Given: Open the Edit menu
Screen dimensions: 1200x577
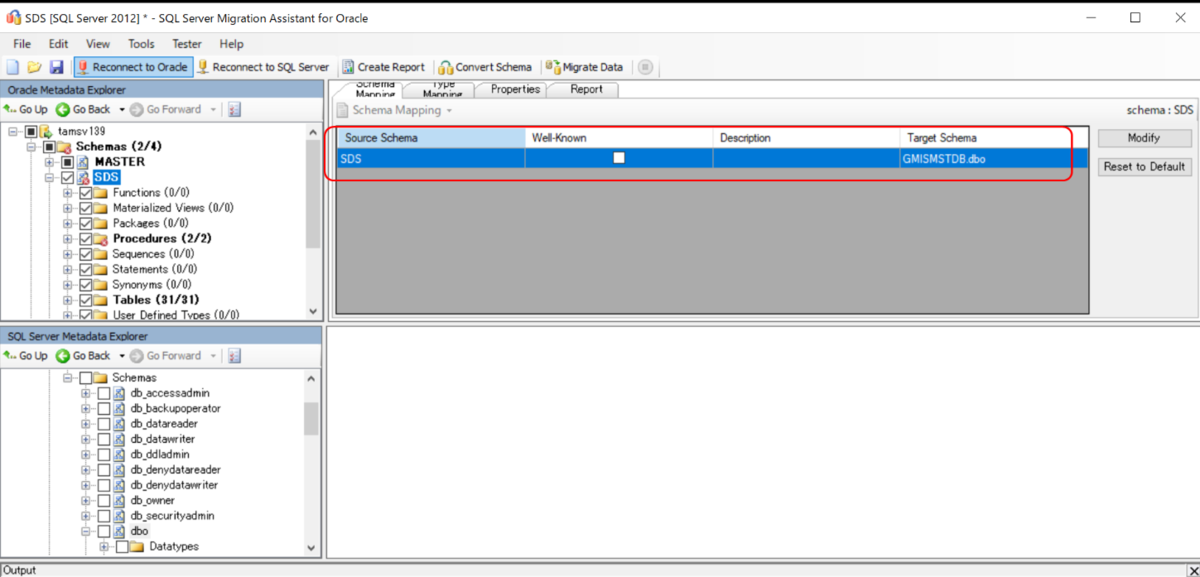Looking at the screenshot, I should (x=58, y=44).
